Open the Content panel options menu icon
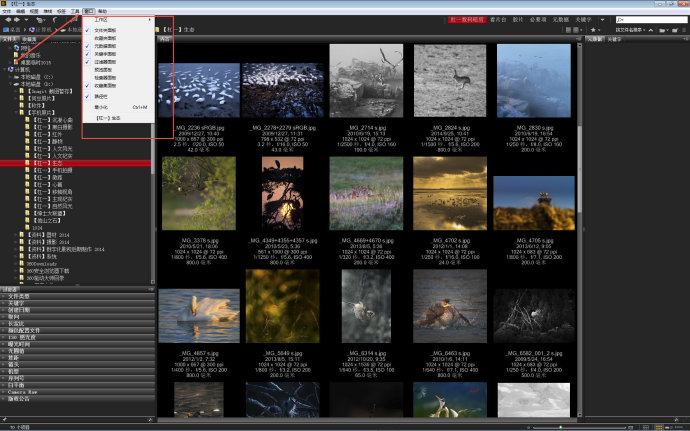Image resolution: width=690 pixels, height=431 pixels. [x=579, y=39]
